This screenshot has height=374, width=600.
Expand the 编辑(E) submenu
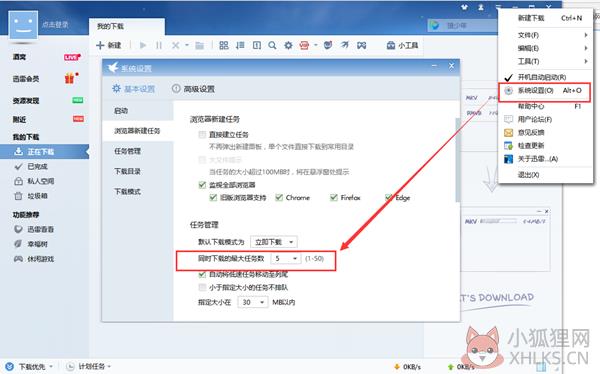(x=546, y=48)
